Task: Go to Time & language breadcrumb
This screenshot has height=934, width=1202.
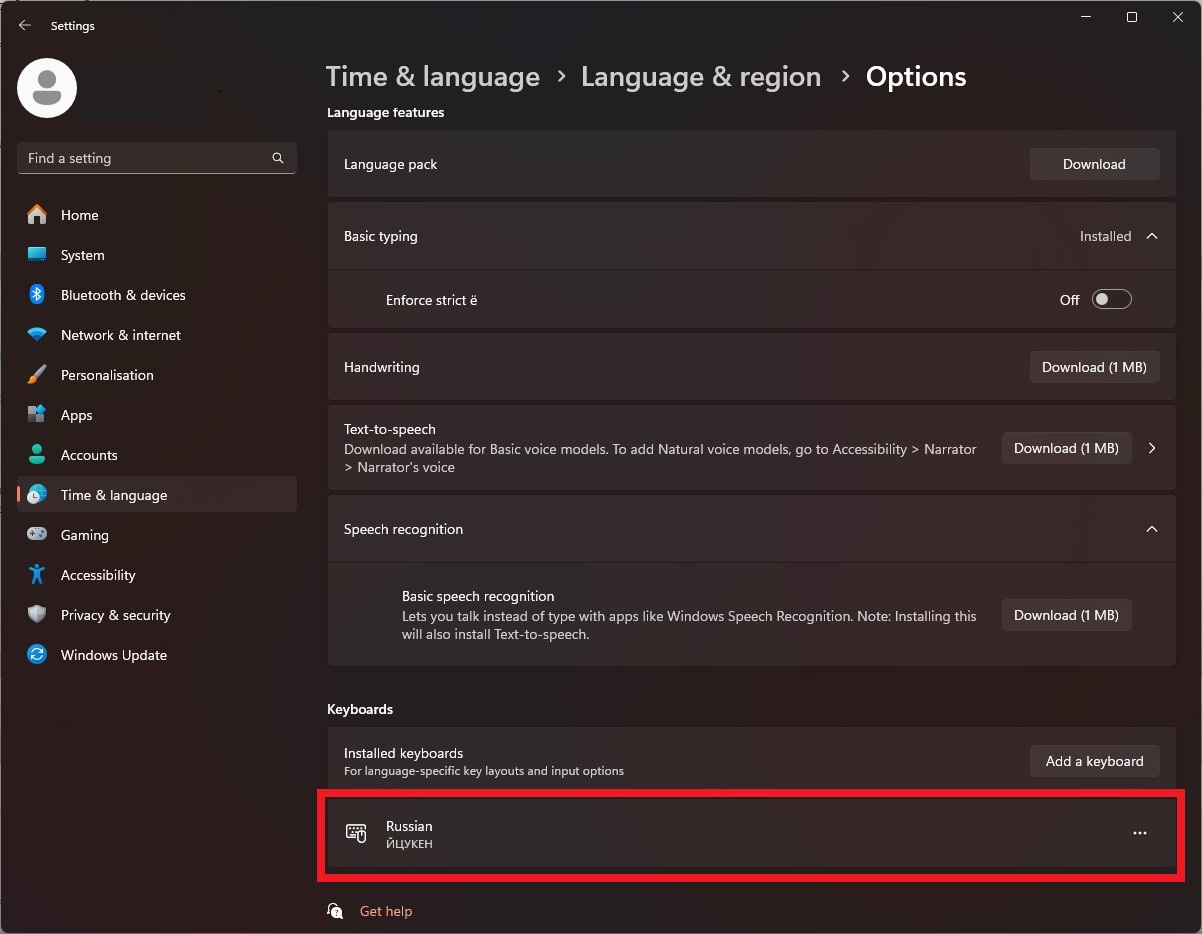Action: 433,77
